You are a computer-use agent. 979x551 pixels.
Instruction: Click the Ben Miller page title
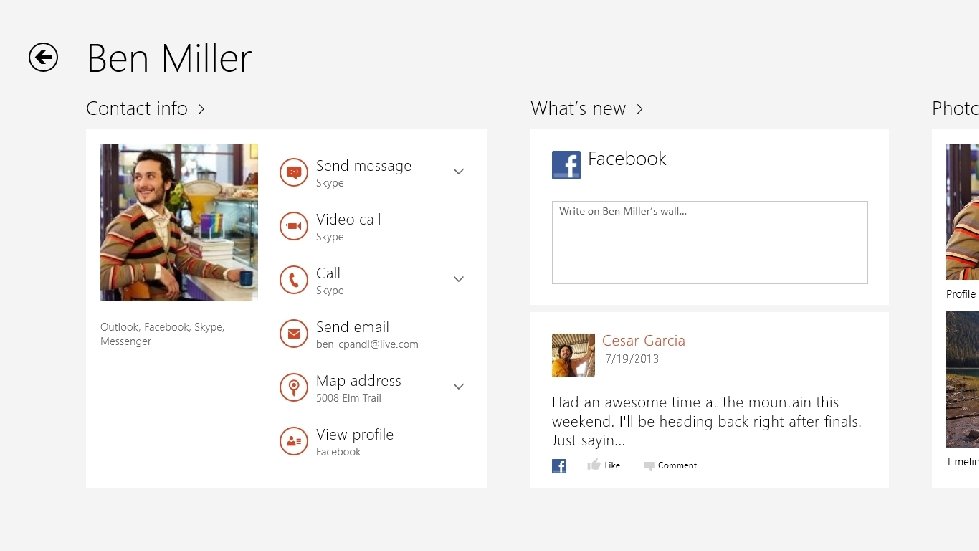pyautogui.click(x=170, y=59)
